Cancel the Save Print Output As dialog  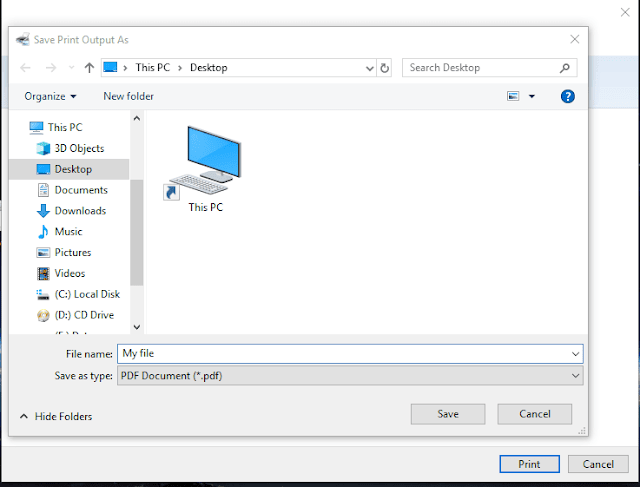pos(535,414)
